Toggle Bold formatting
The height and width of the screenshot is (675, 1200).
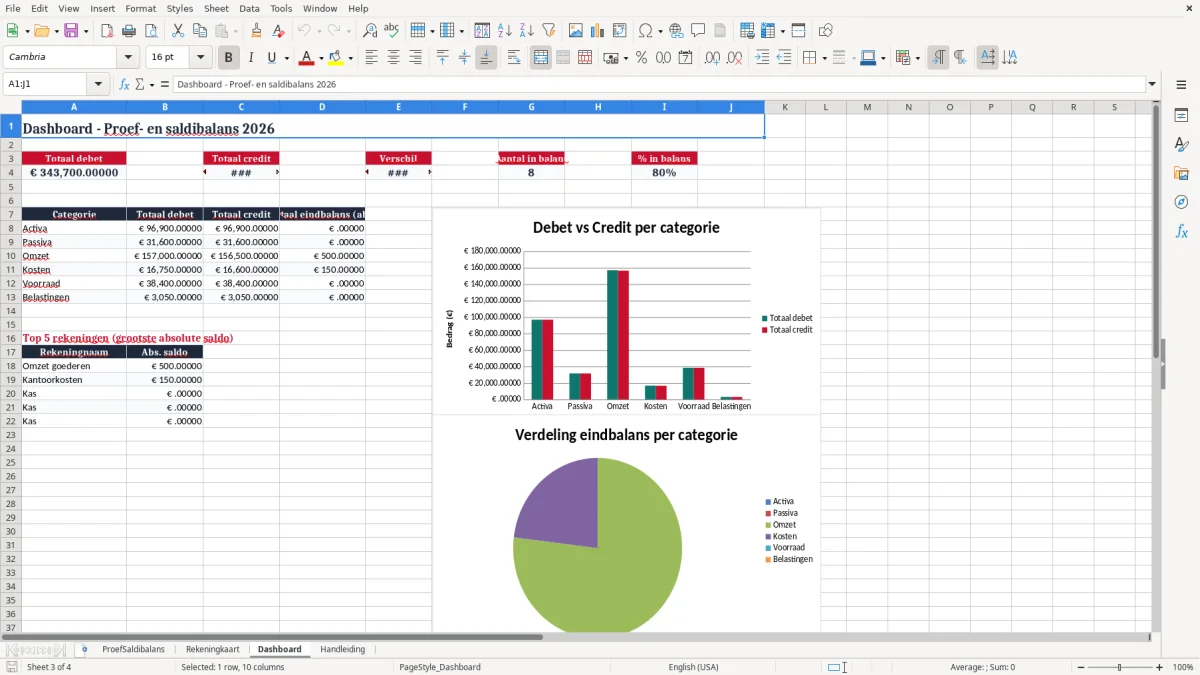pyautogui.click(x=229, y=58)
